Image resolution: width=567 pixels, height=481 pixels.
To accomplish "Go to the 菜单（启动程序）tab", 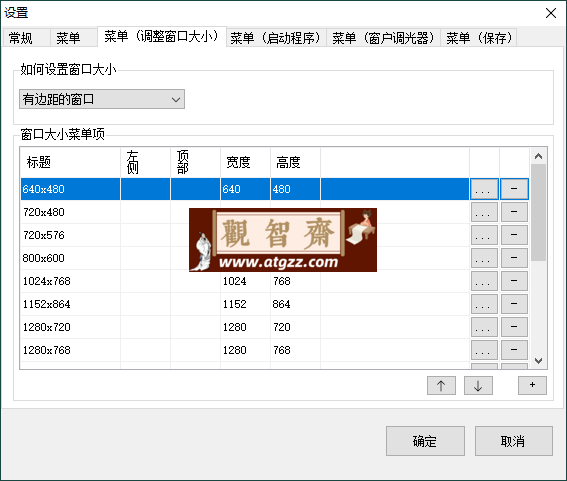I will click(276, 38).
